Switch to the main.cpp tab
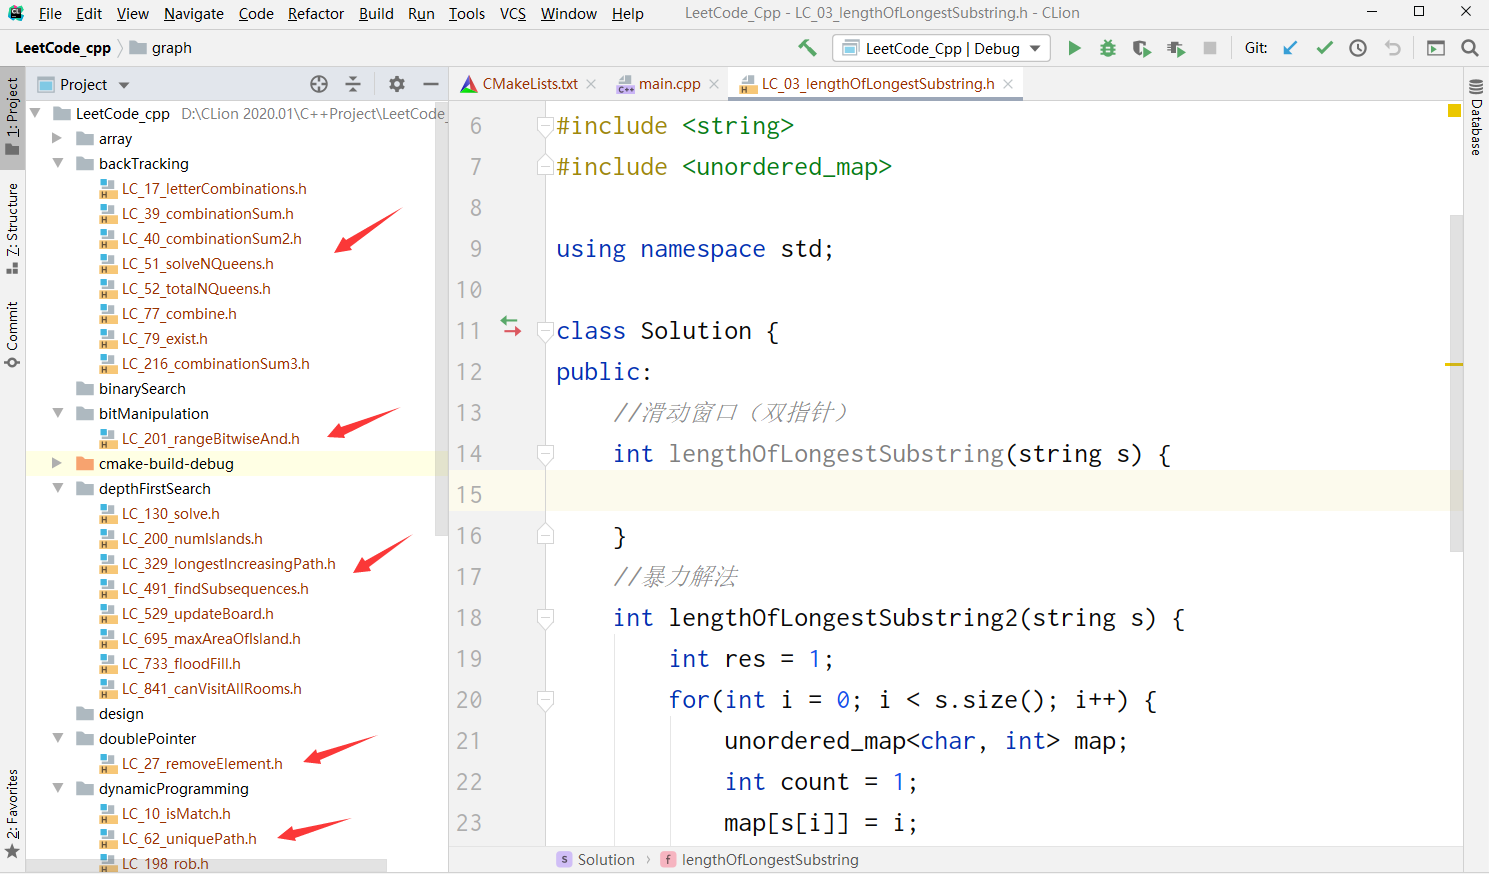 pyautogui.click(x=670, y=84)
